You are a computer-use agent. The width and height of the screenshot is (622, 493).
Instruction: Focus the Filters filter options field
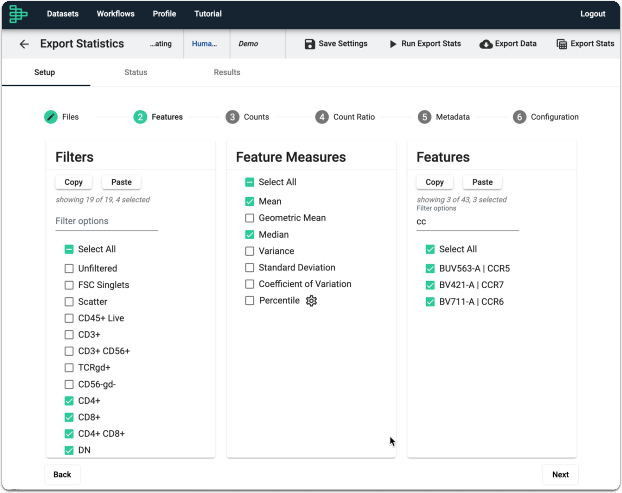click(107, 221)
